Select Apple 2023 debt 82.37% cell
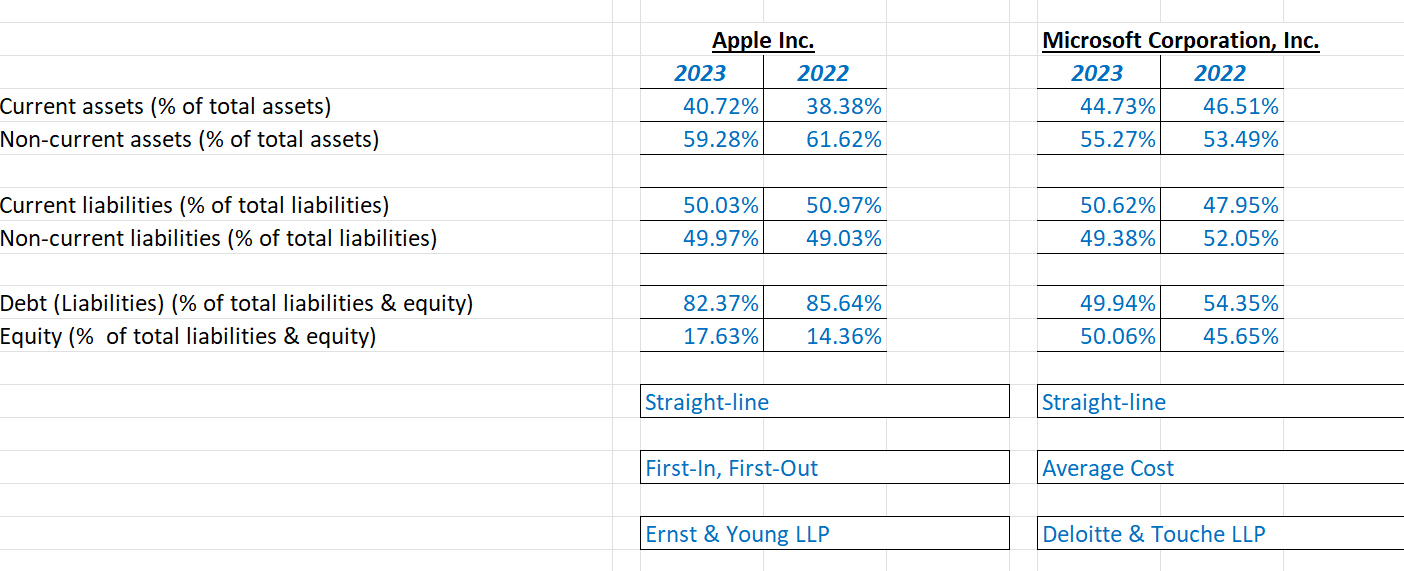 pyautogui.click(x=702, y=303)
